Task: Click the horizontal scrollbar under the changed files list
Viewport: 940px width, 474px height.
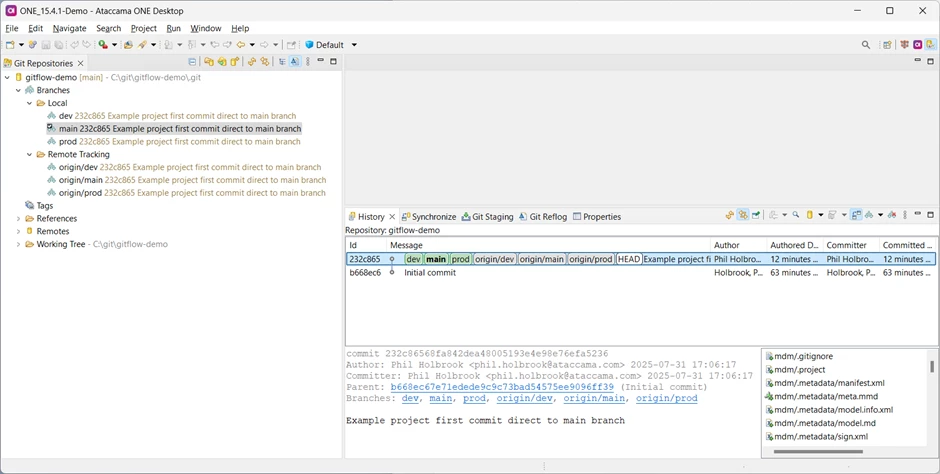Action: click(x=818, y=452)
